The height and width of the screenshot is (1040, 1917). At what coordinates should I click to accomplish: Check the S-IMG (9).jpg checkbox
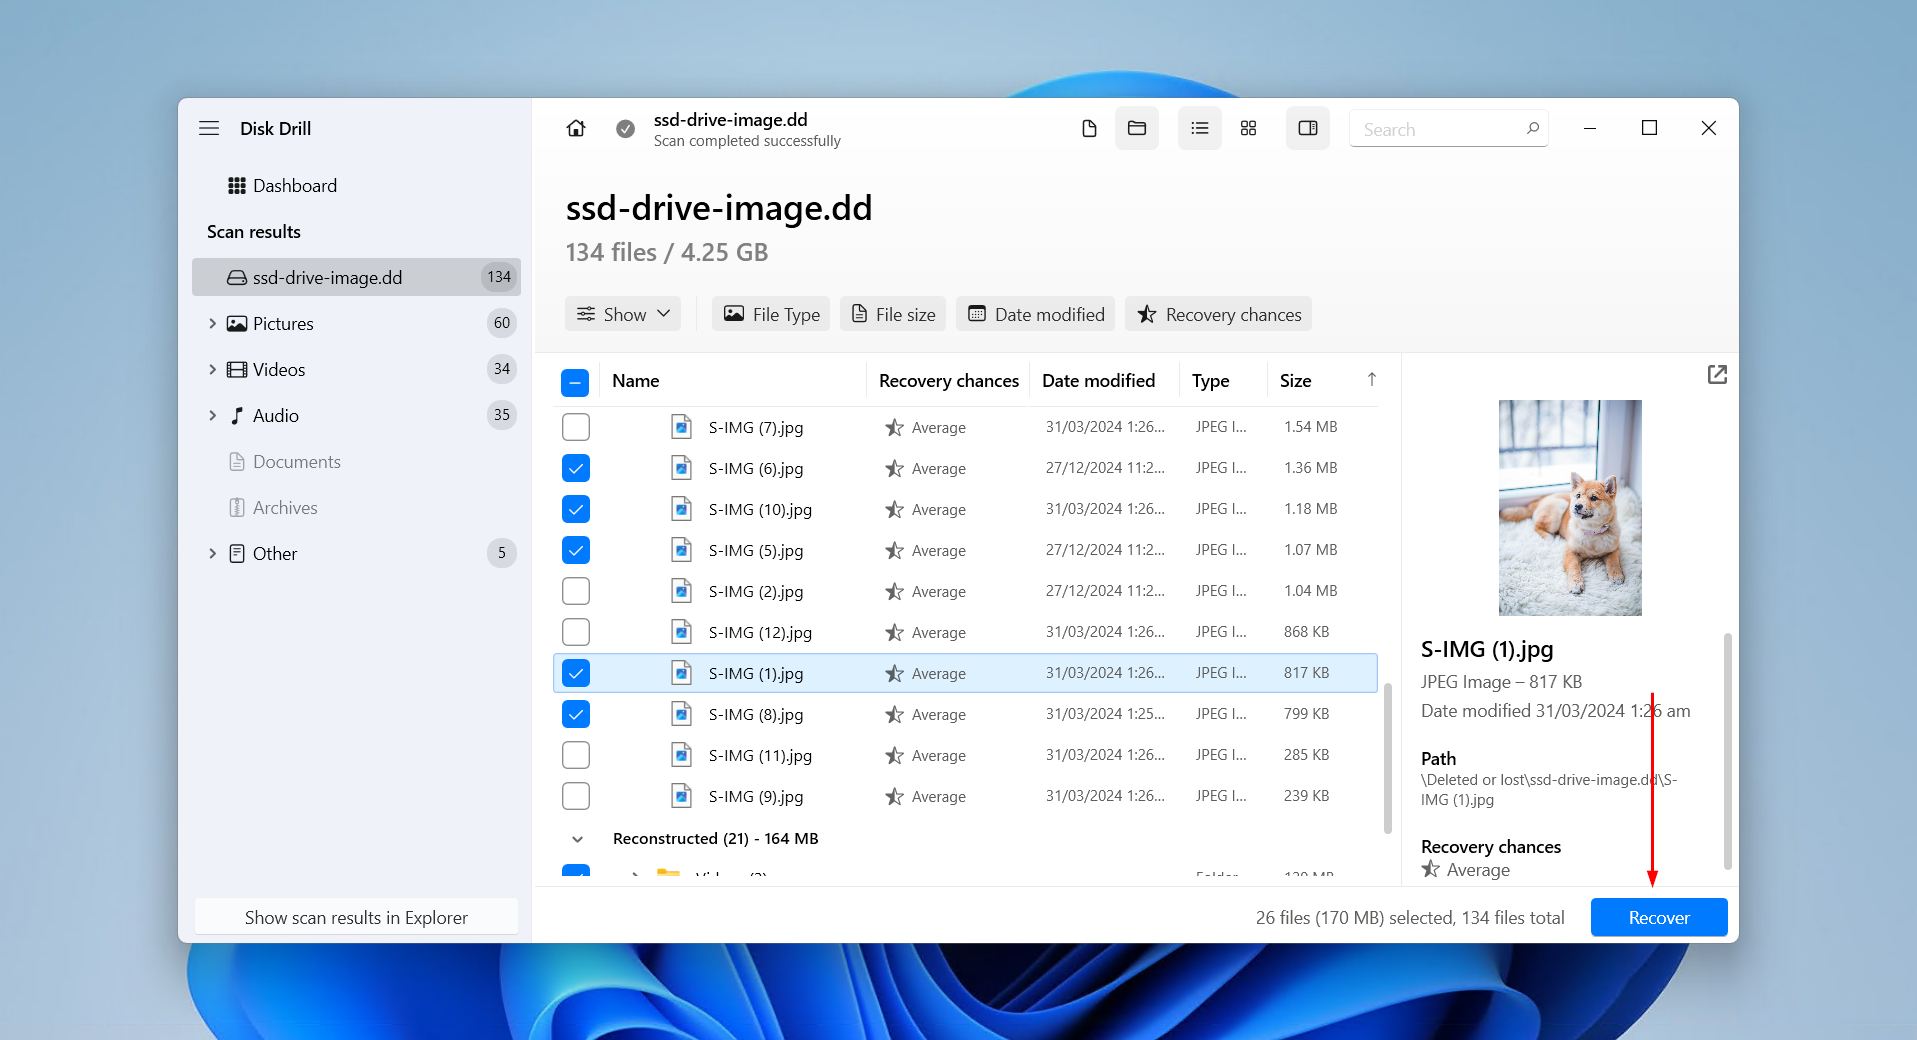click(x=576, y=796)
